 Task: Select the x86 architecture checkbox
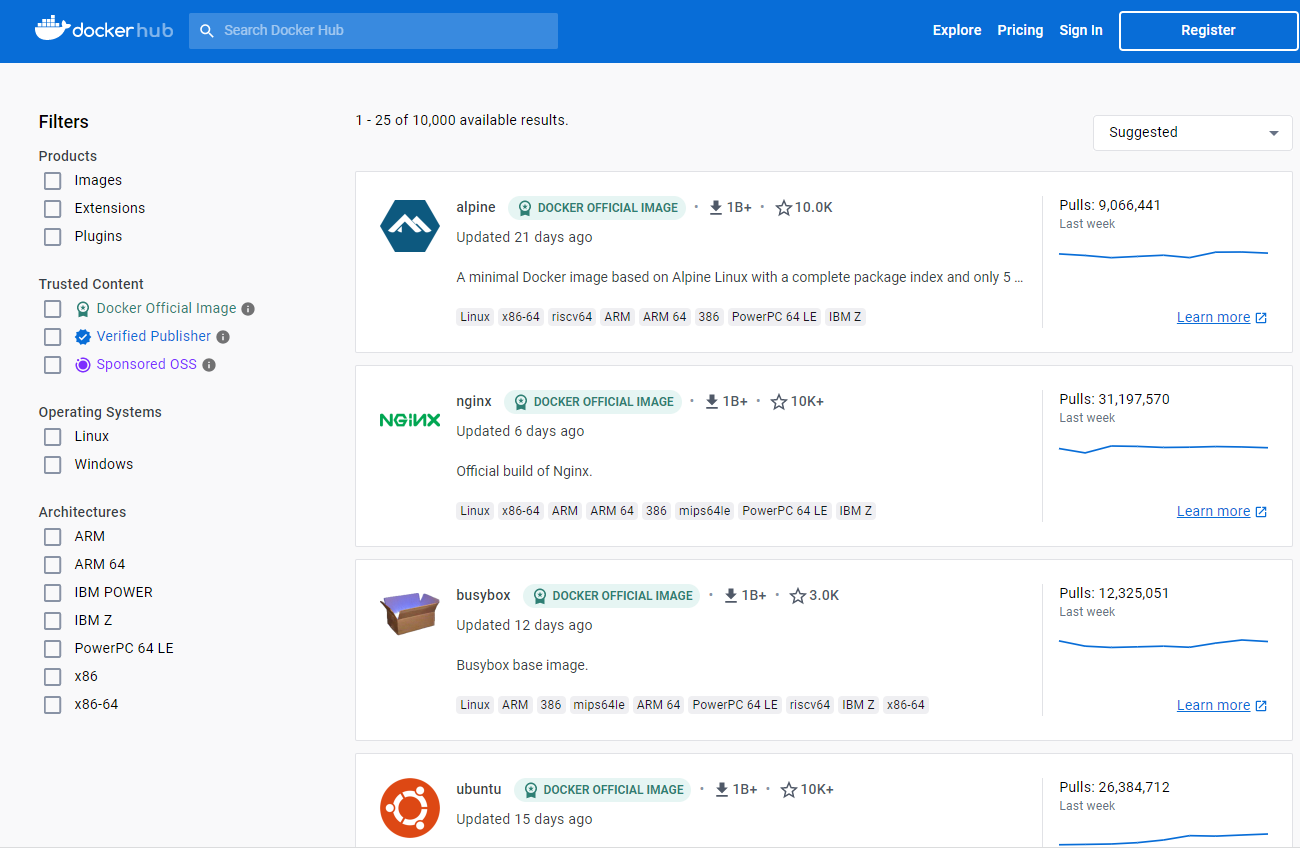(x=53, y=677)
